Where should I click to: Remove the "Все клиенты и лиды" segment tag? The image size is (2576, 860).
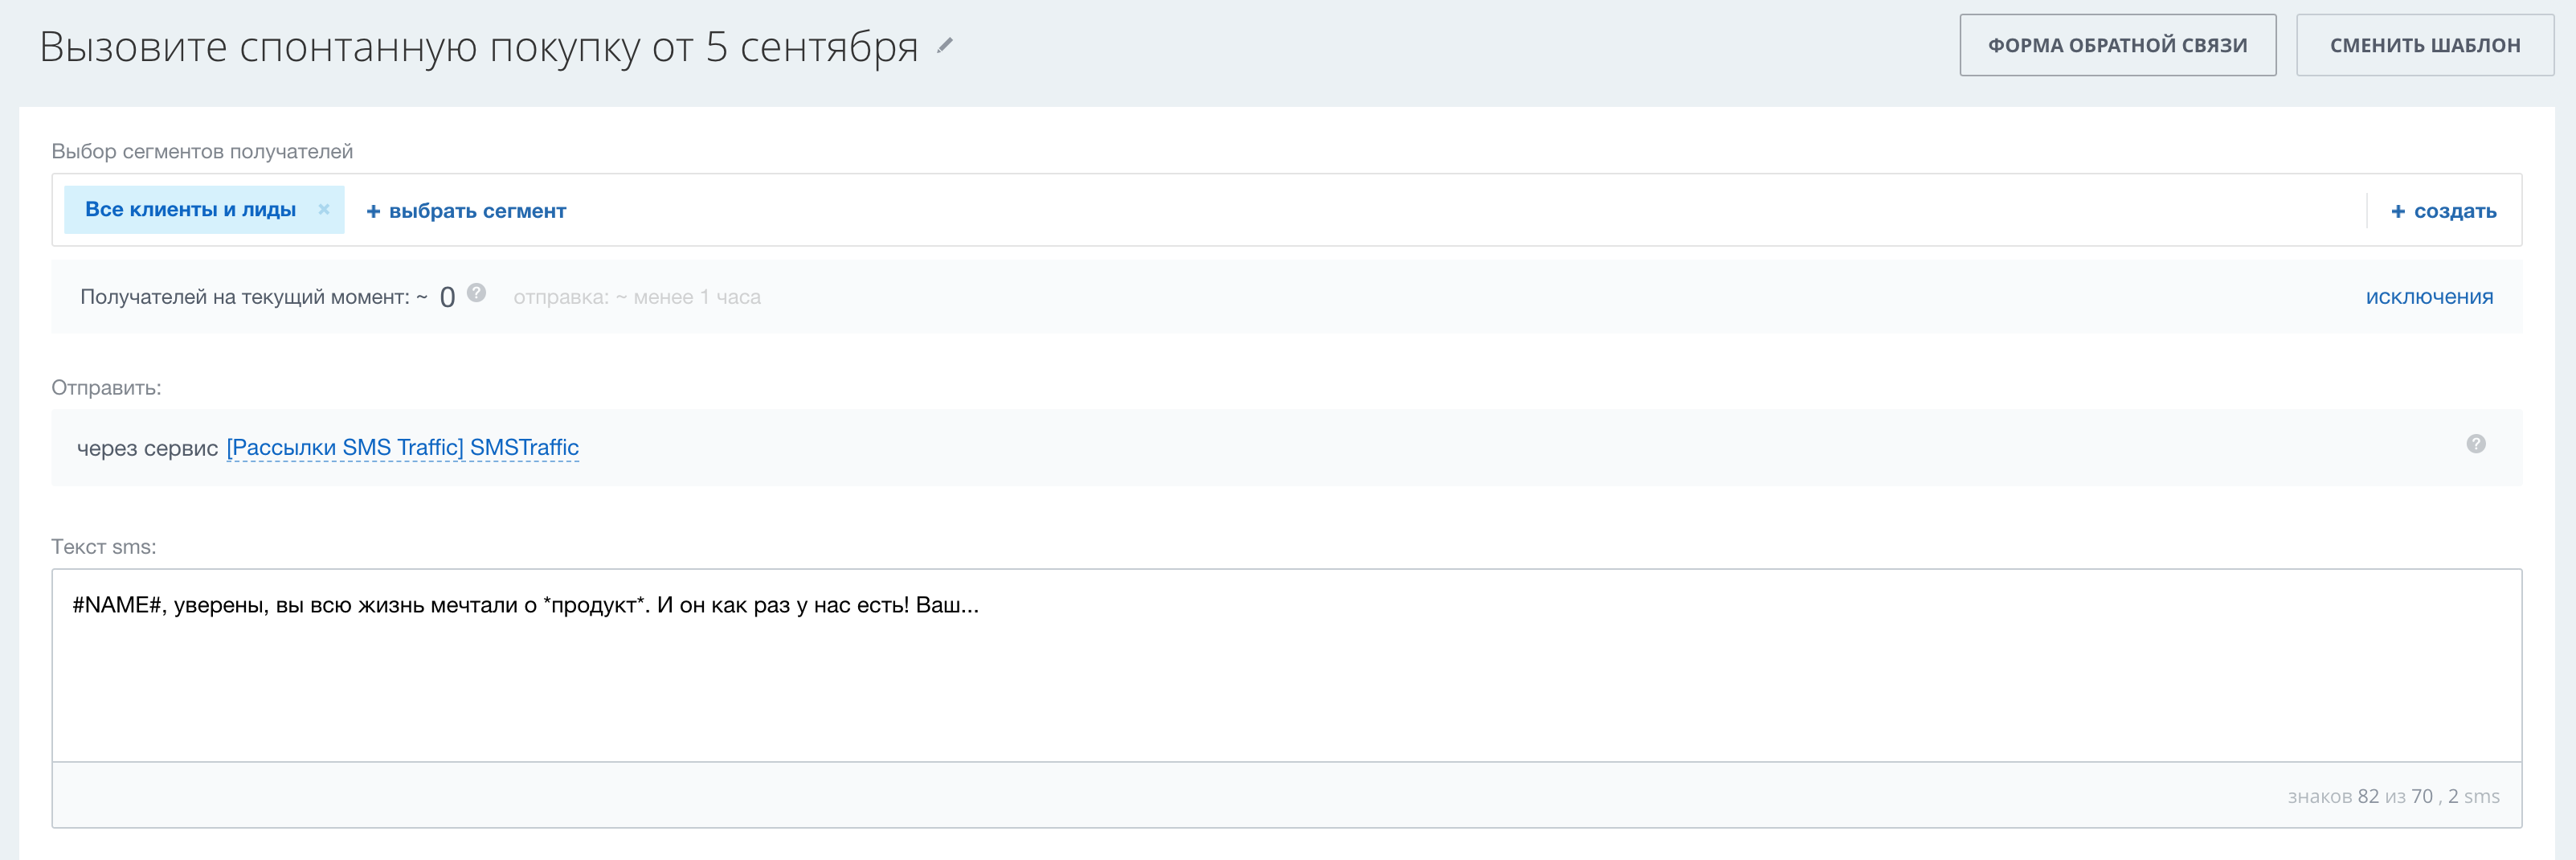(324, 209)
